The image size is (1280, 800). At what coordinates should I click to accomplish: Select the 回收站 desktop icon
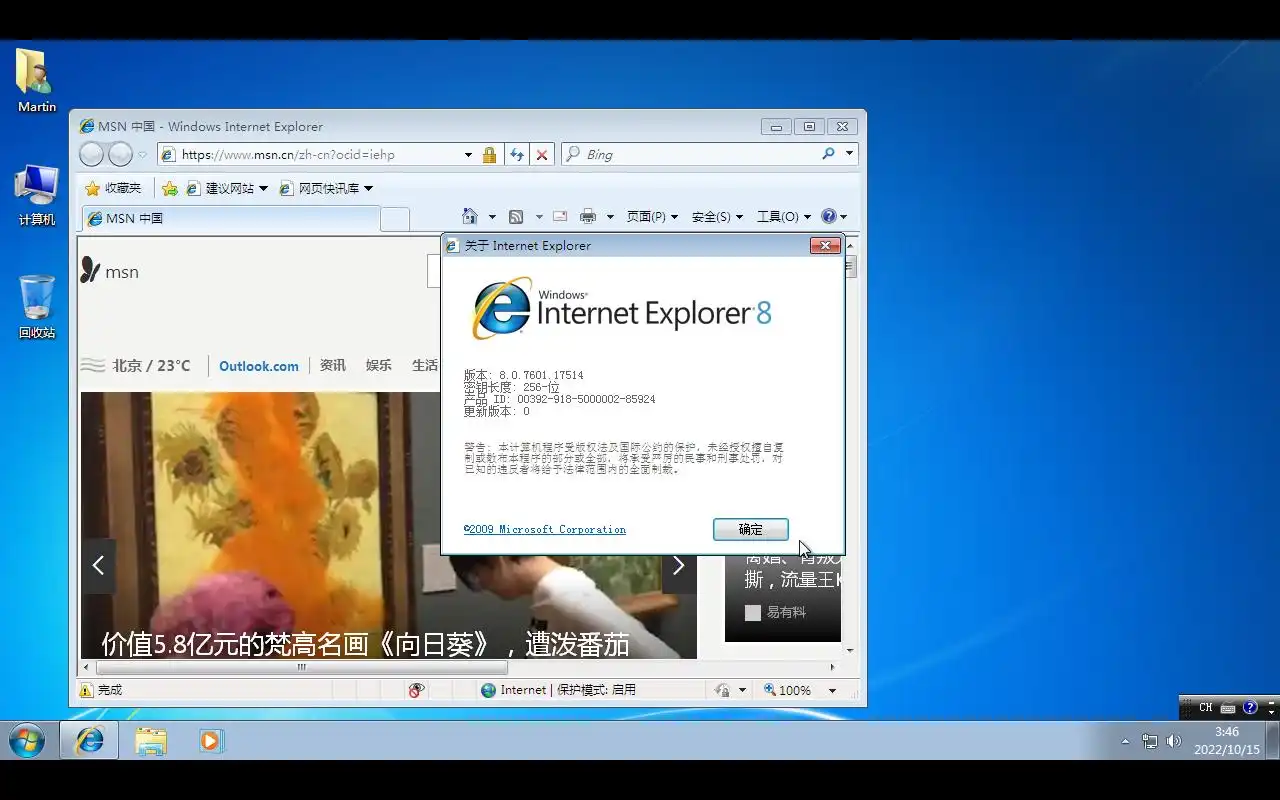[37, 307]
